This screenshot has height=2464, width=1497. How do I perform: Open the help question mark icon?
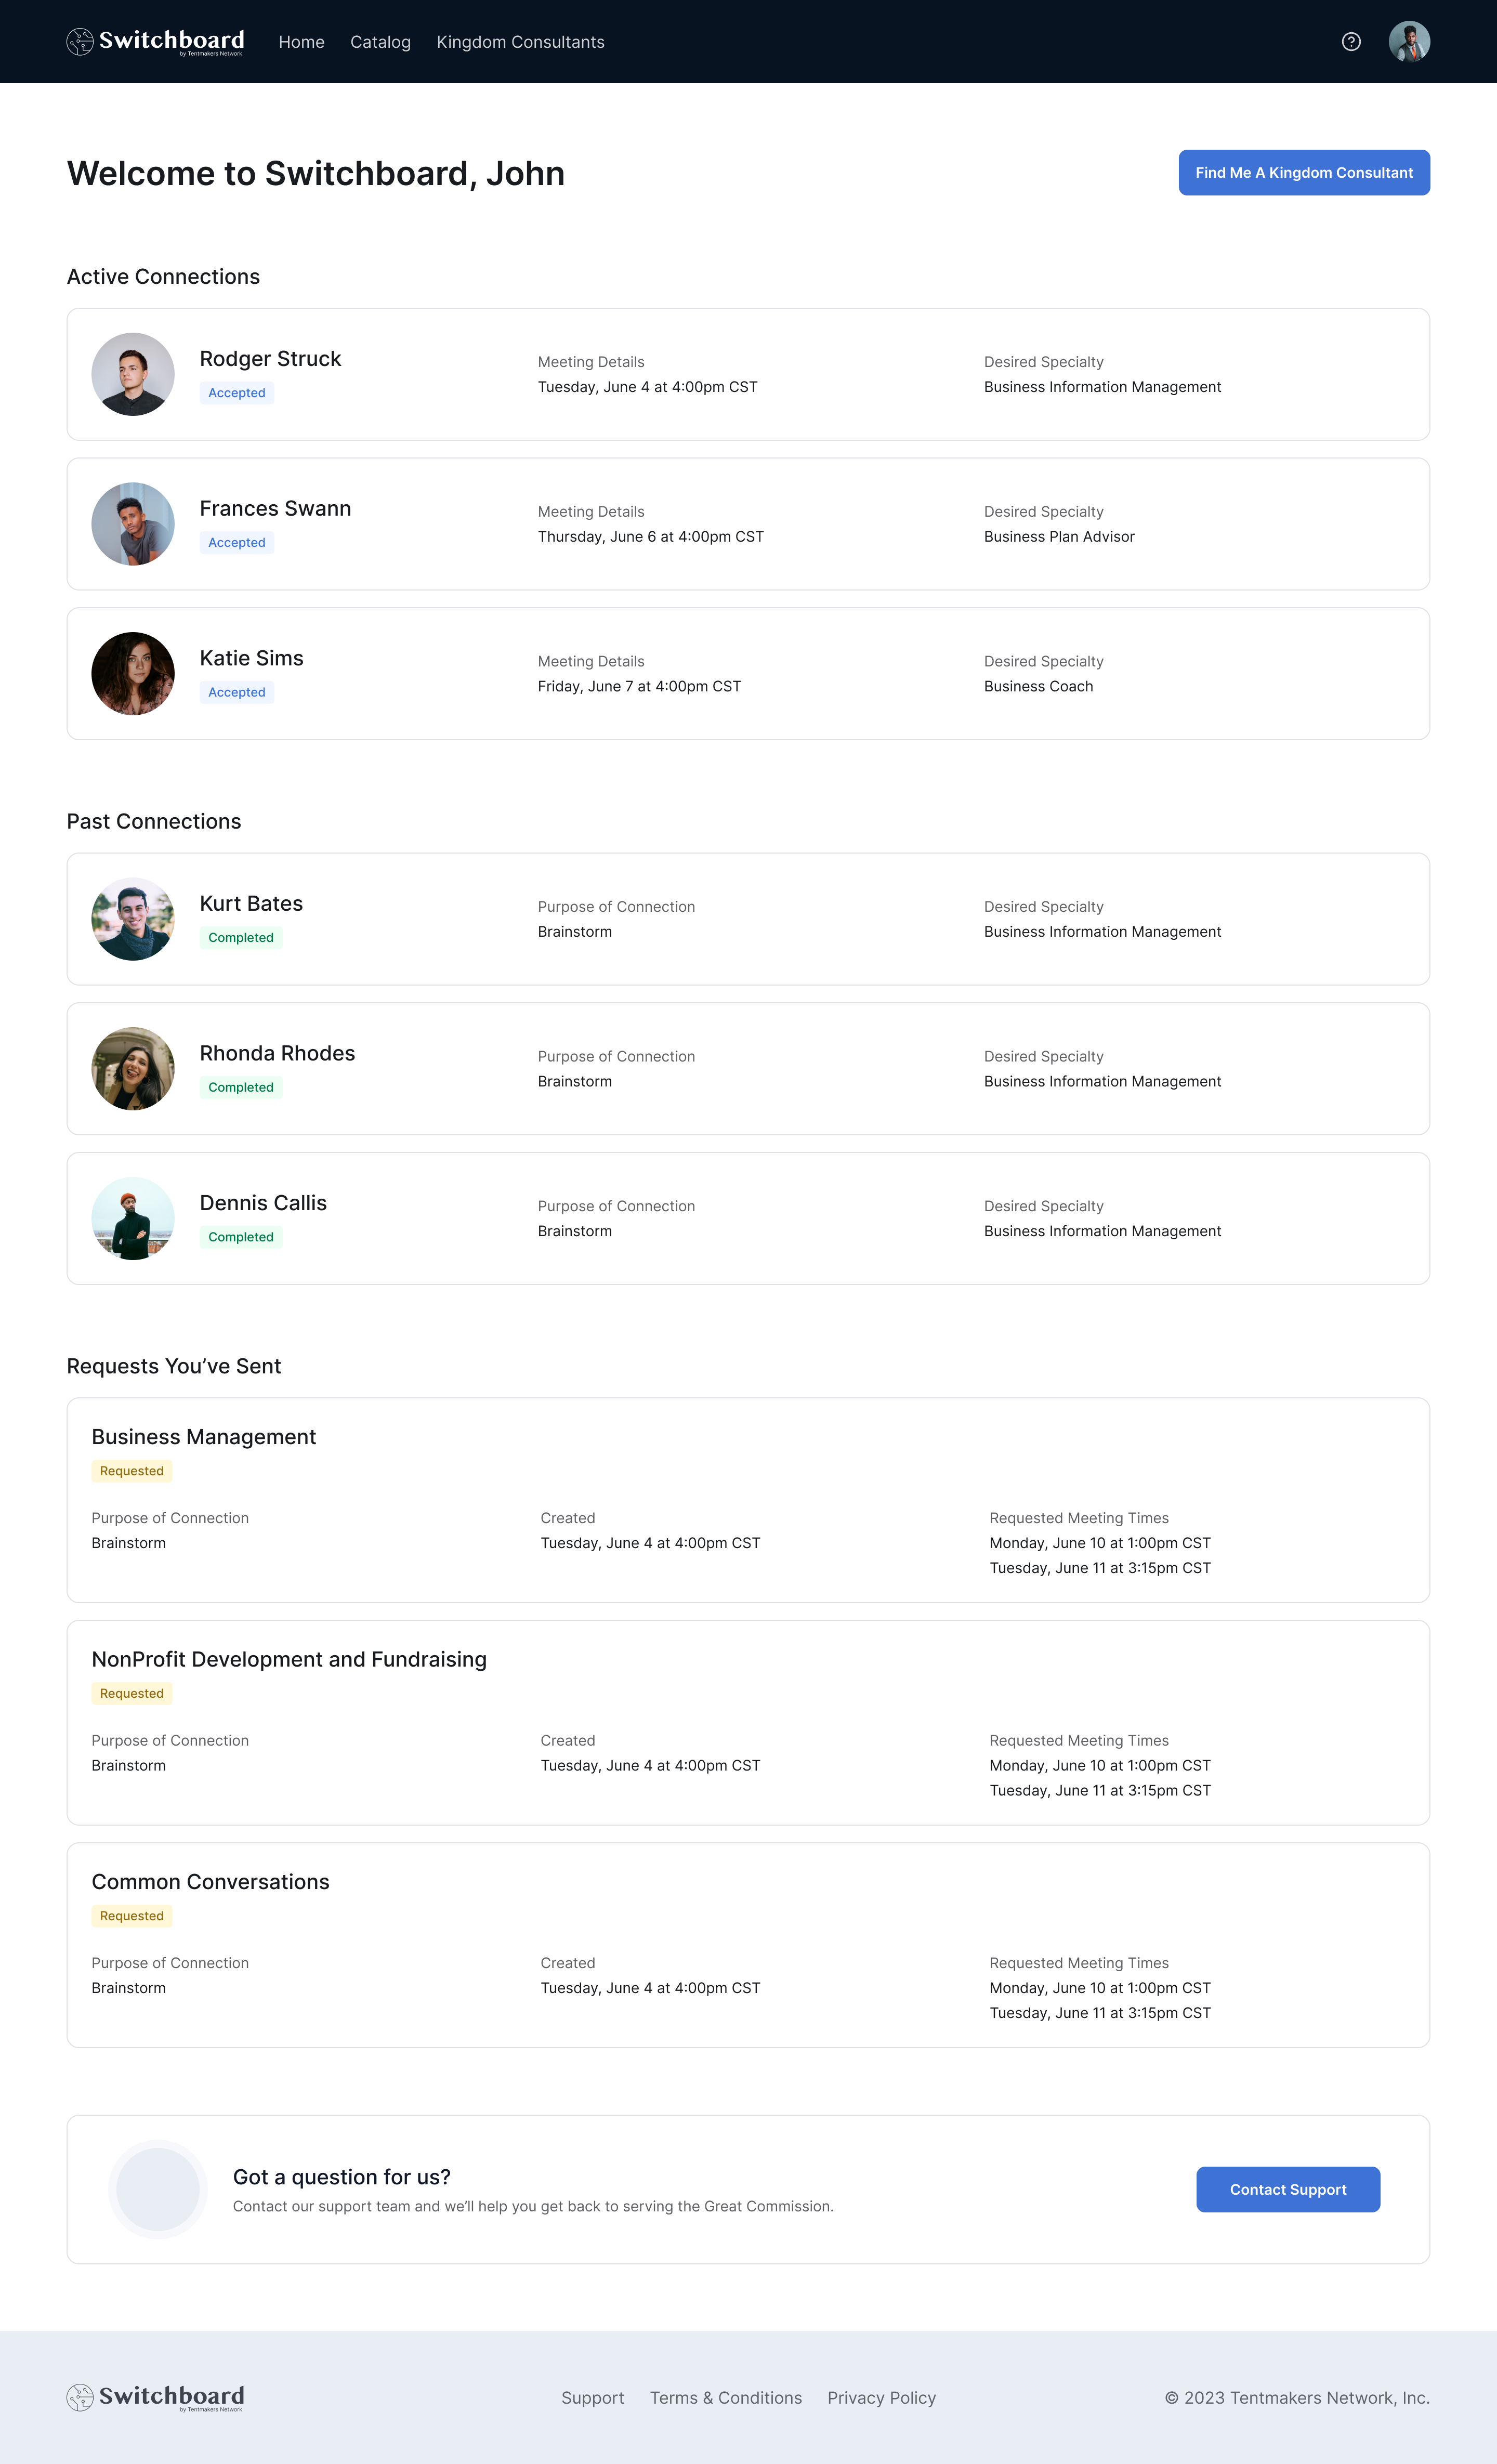1351,41
